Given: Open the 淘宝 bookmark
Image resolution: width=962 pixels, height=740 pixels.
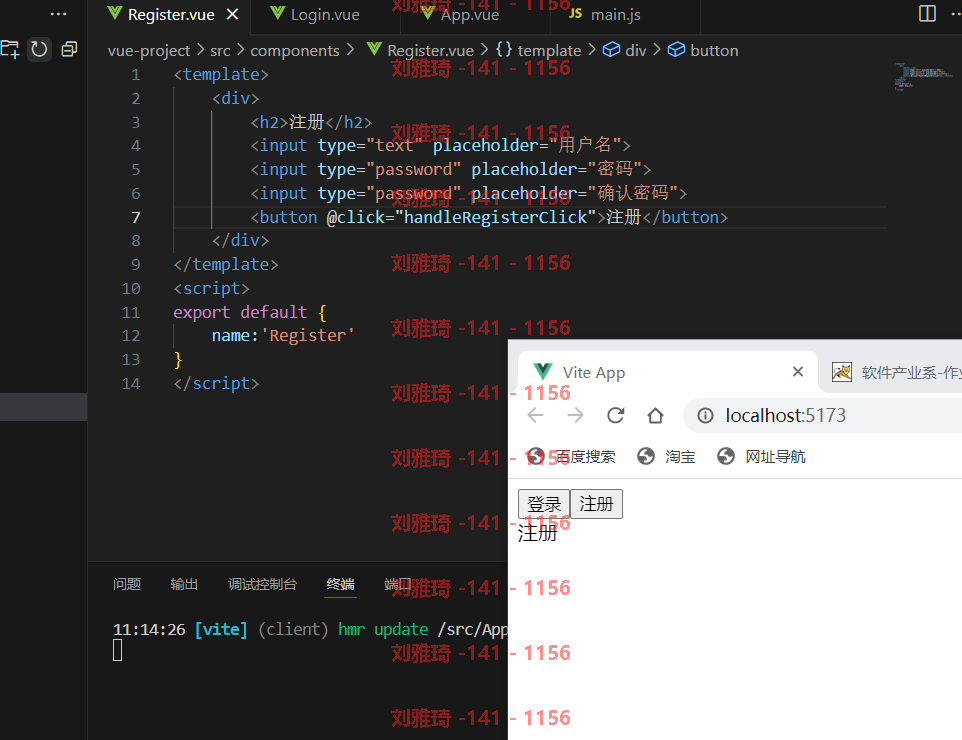Looking at the screenshot, I should [666, 457].
